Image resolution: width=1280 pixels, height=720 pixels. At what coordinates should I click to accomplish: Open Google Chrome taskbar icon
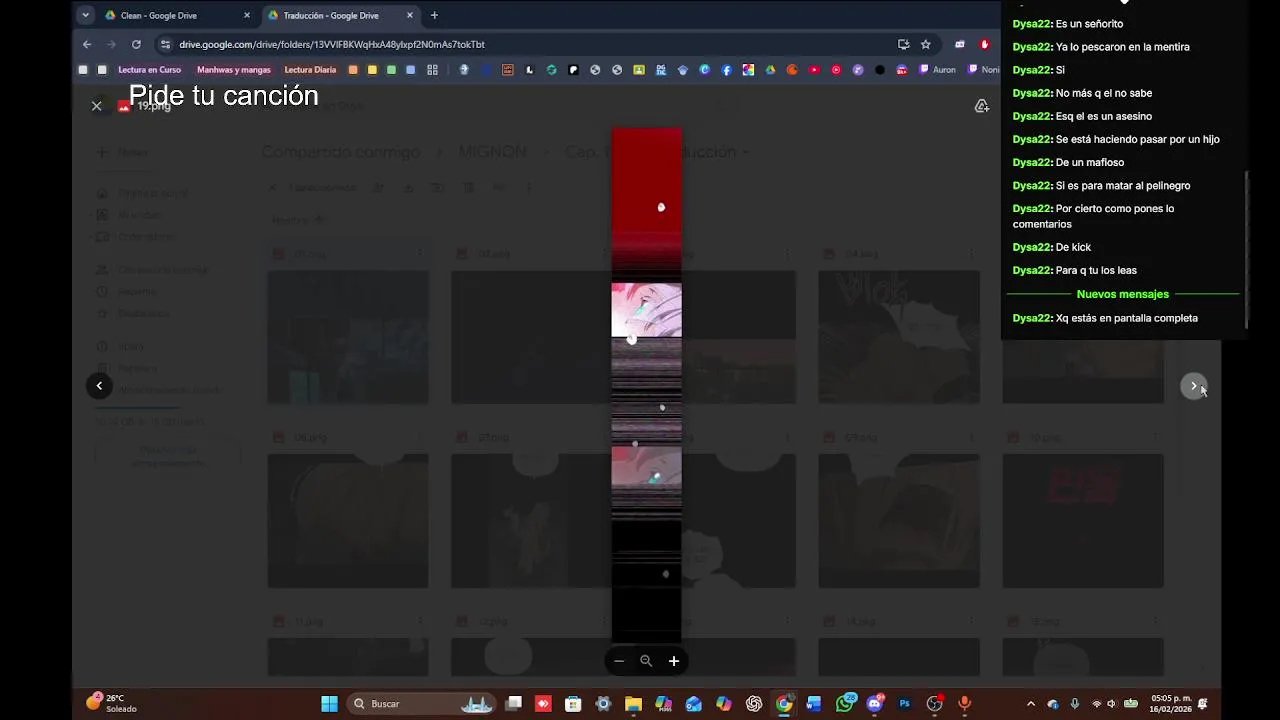click(x=784, y=704)
